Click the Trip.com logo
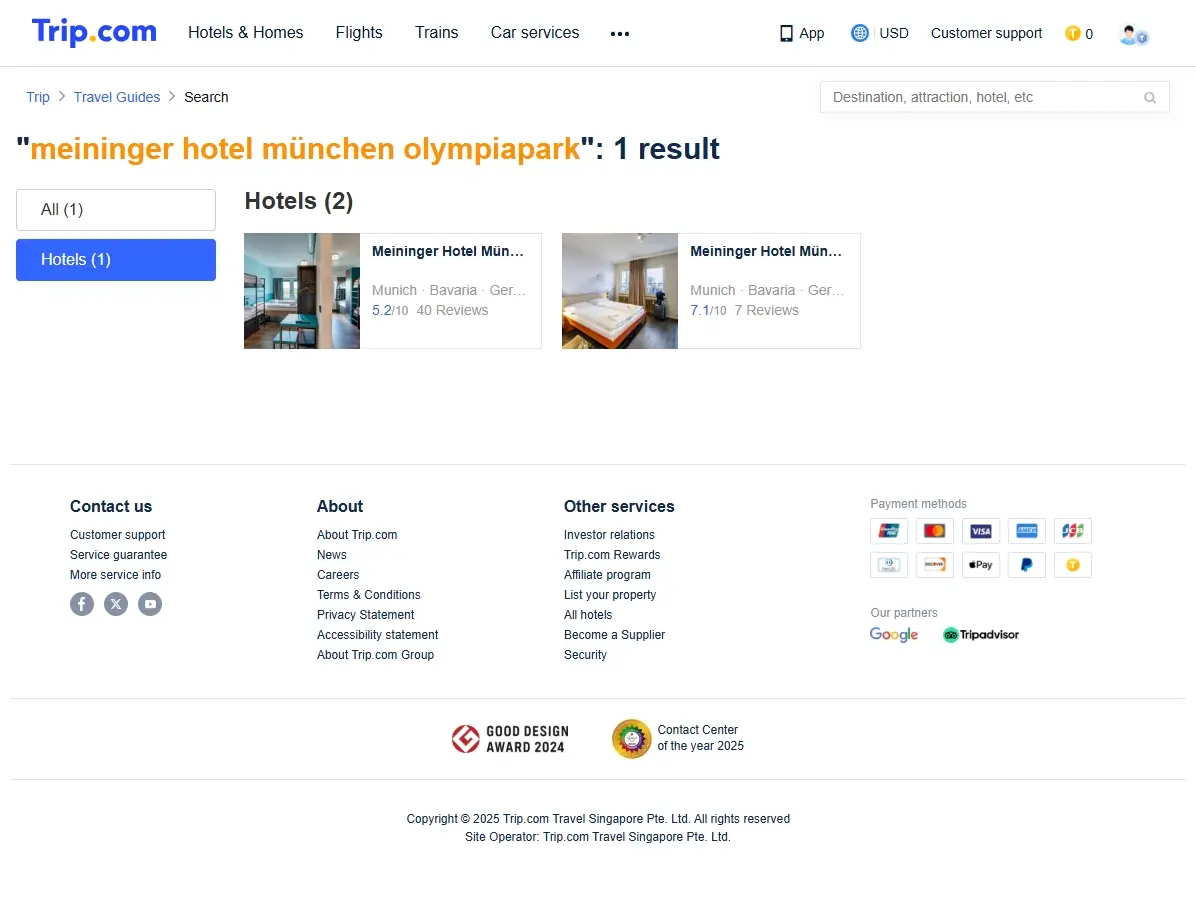This screenshot has width=1196, height=921. pos(94,32)
